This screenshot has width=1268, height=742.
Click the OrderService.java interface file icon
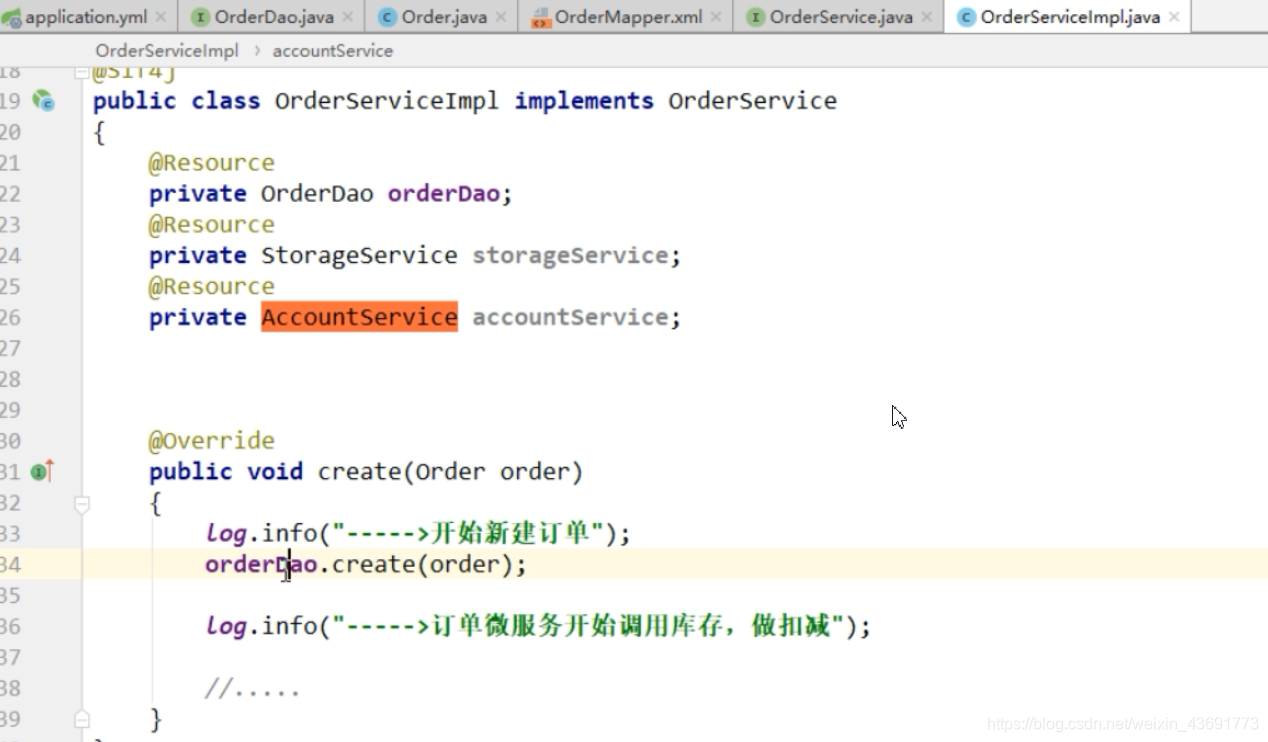click(756, 17)
